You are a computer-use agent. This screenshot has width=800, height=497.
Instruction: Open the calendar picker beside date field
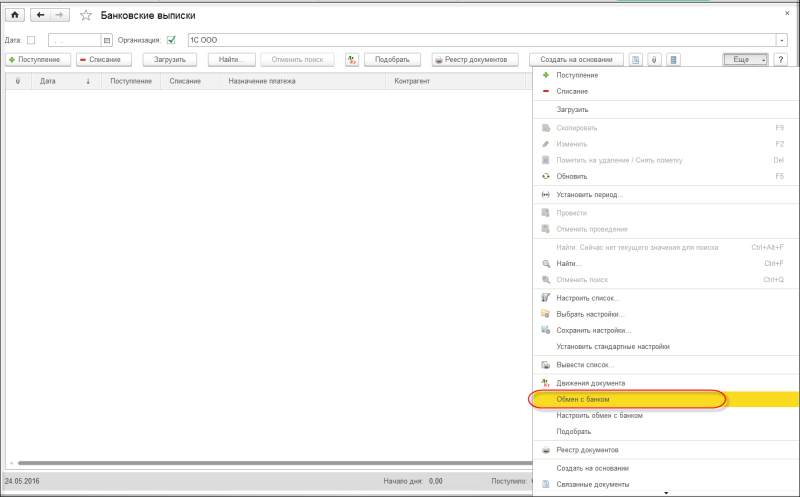pos(107,40)
